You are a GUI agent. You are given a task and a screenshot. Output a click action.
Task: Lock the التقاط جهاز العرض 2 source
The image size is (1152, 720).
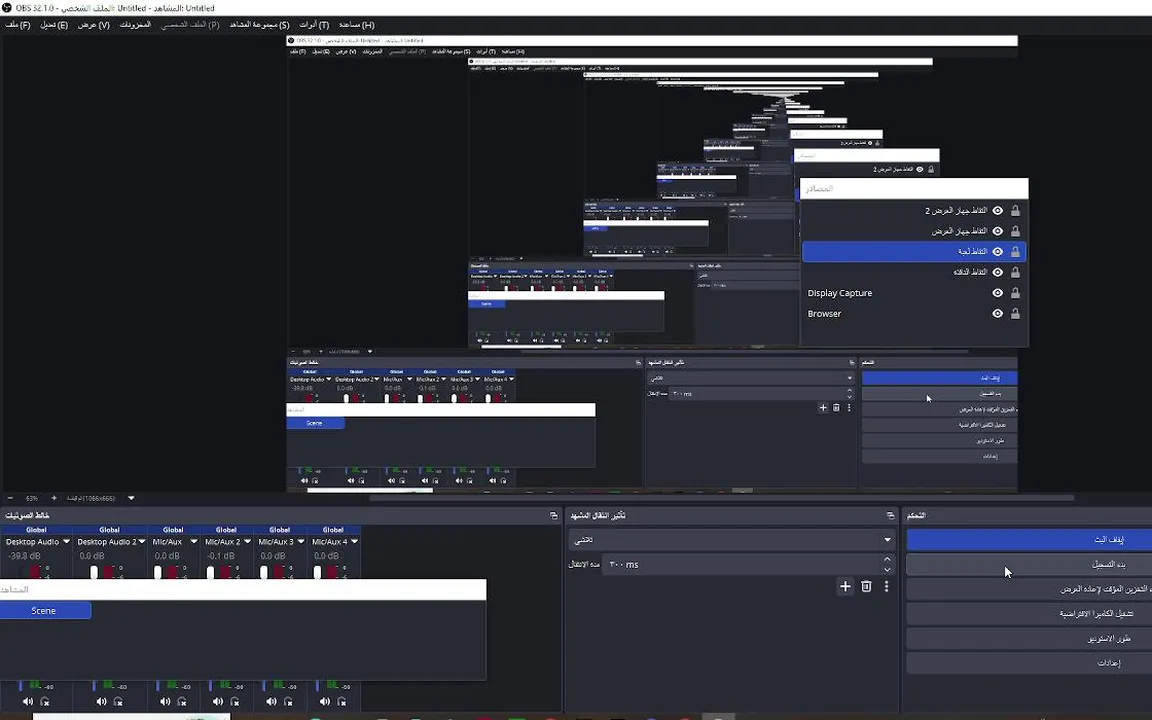pos(1015,210)
